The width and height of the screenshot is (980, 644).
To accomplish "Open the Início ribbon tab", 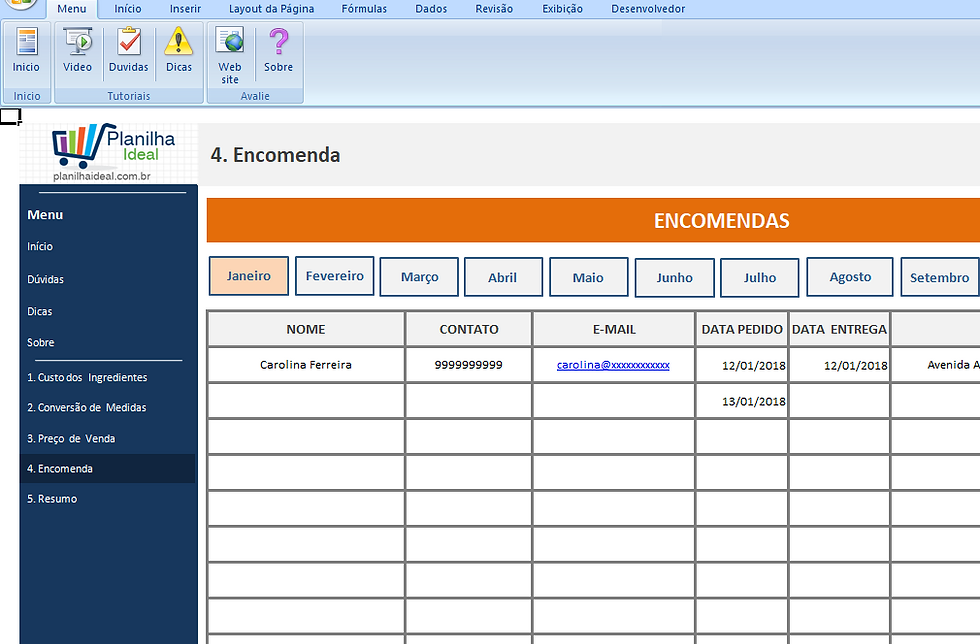I will (128, 9).
